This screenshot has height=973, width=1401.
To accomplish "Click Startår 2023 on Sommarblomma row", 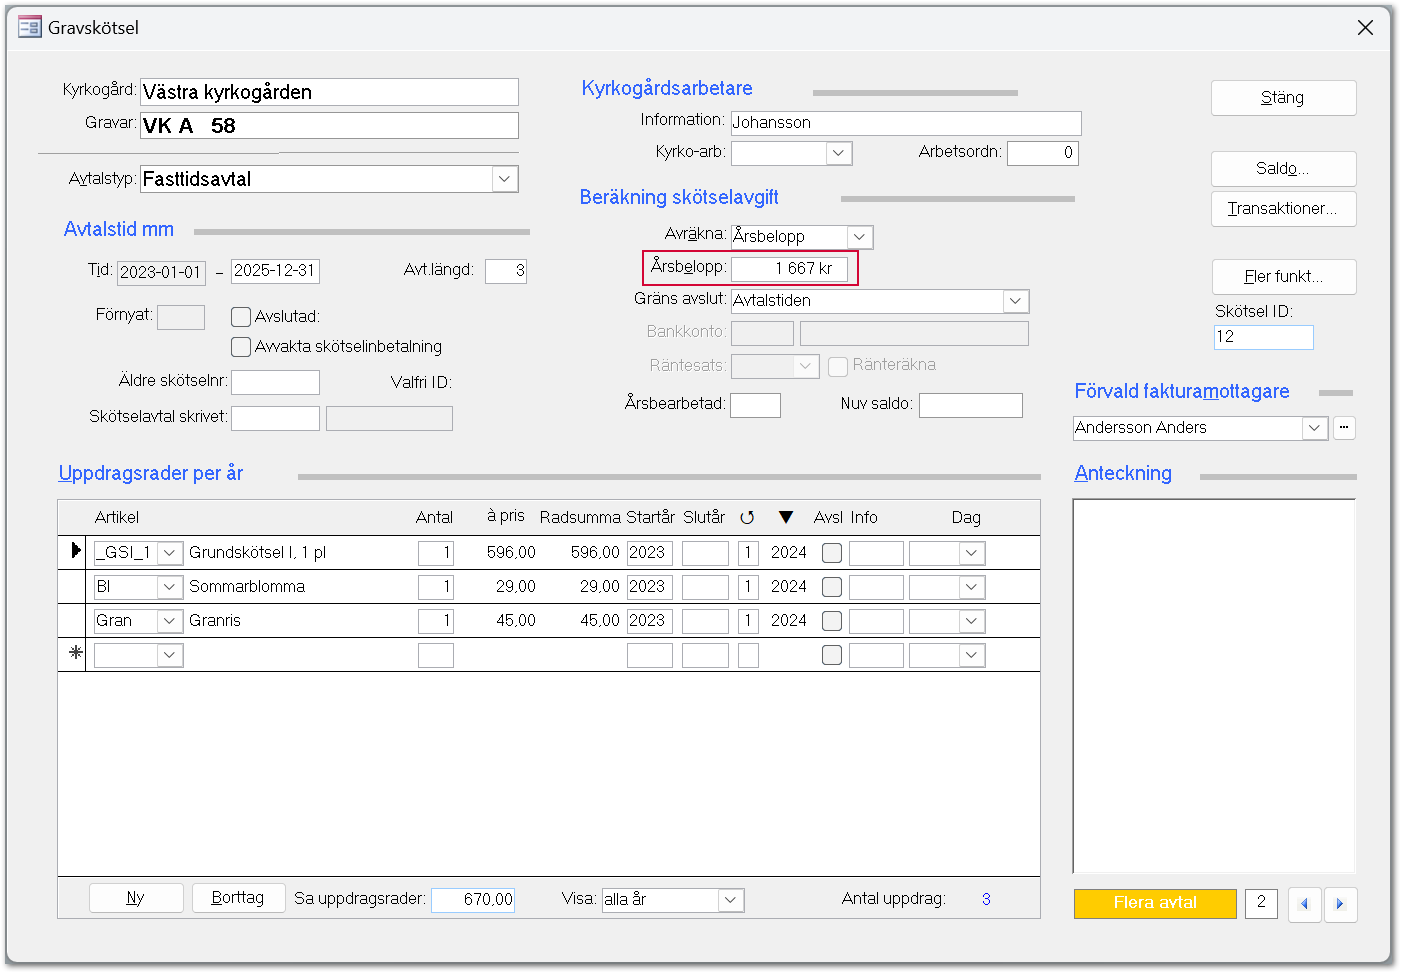I will point(650,587).
